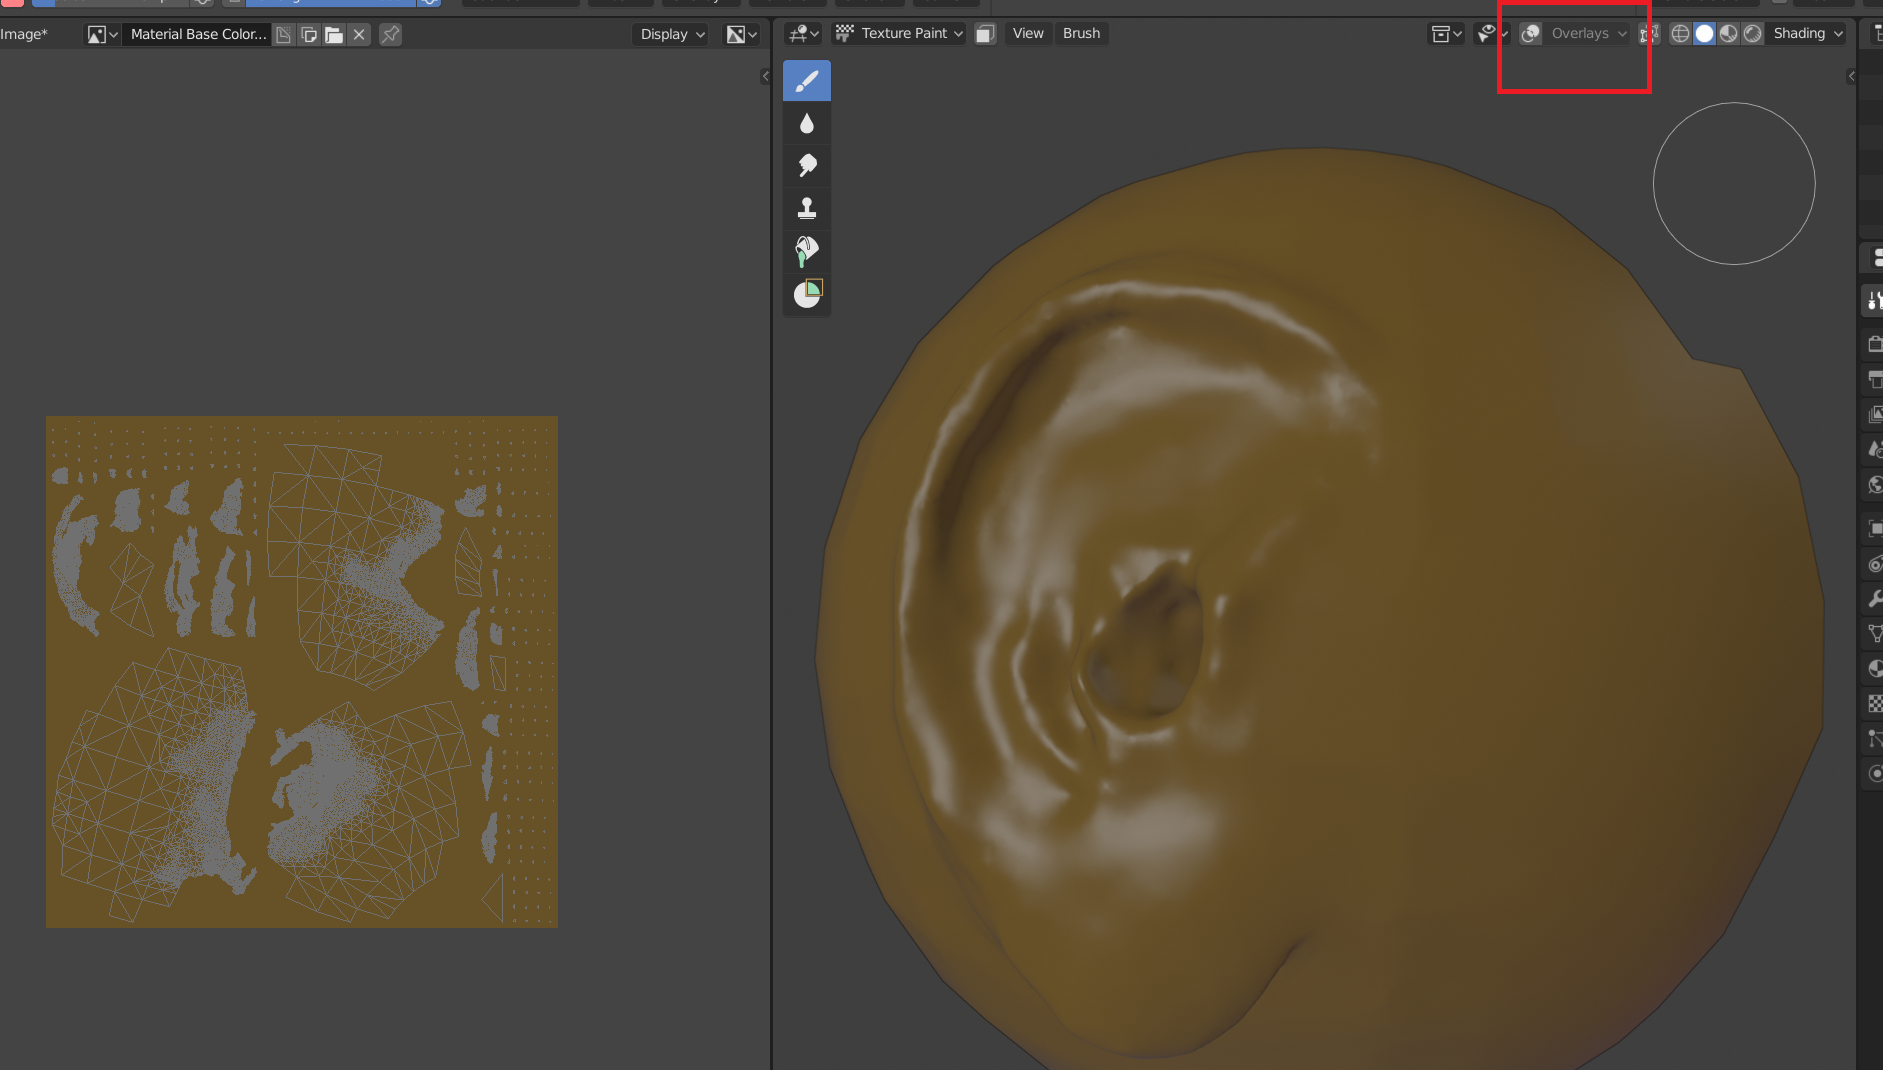Open the Material properties tab

pyautogui.click(x=1873, y=668)
